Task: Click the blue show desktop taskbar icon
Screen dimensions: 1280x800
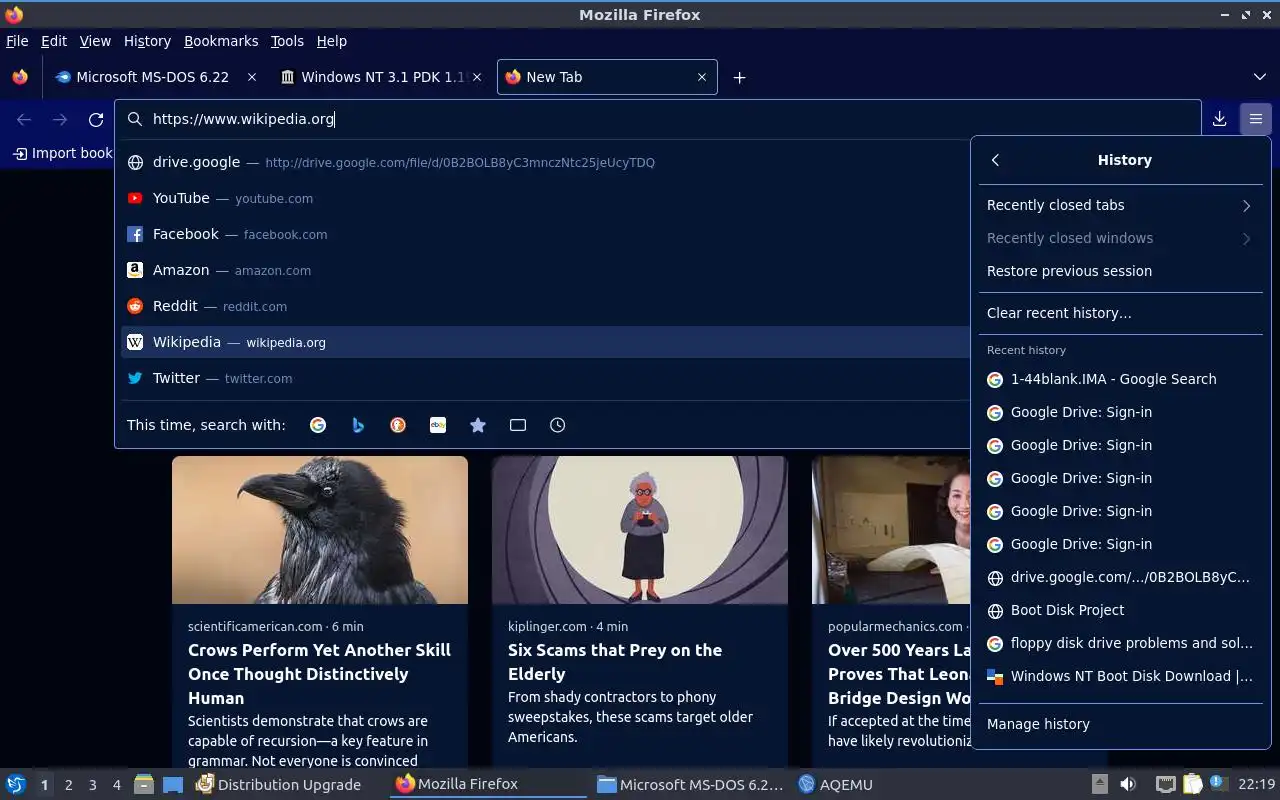Action: coord(173,785)
